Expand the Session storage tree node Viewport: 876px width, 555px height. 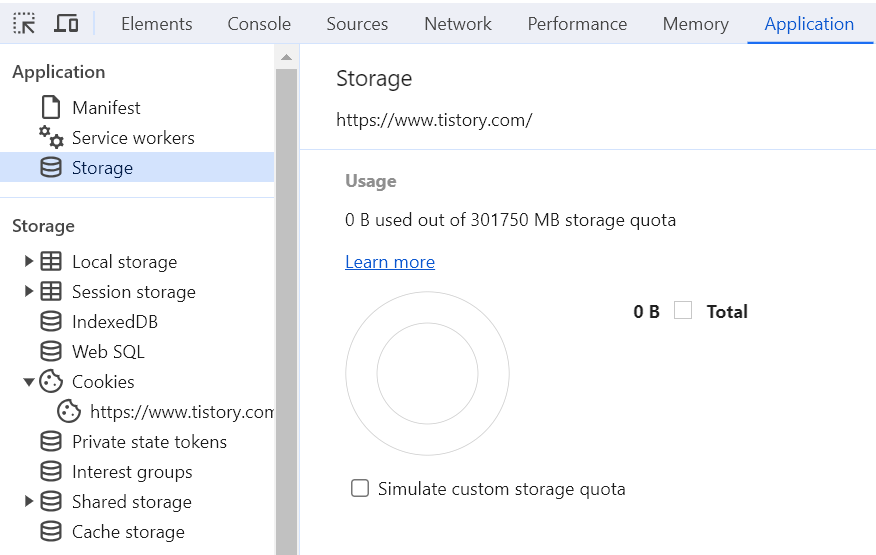[29, 292]
